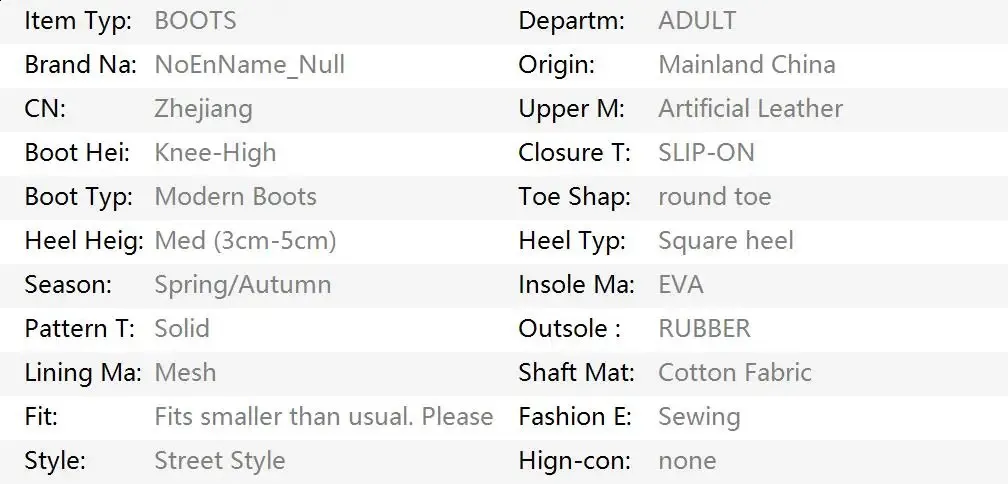Click the ADULT department value
This screenshot has width=1008, height=484.
click(x=697, y=21)
